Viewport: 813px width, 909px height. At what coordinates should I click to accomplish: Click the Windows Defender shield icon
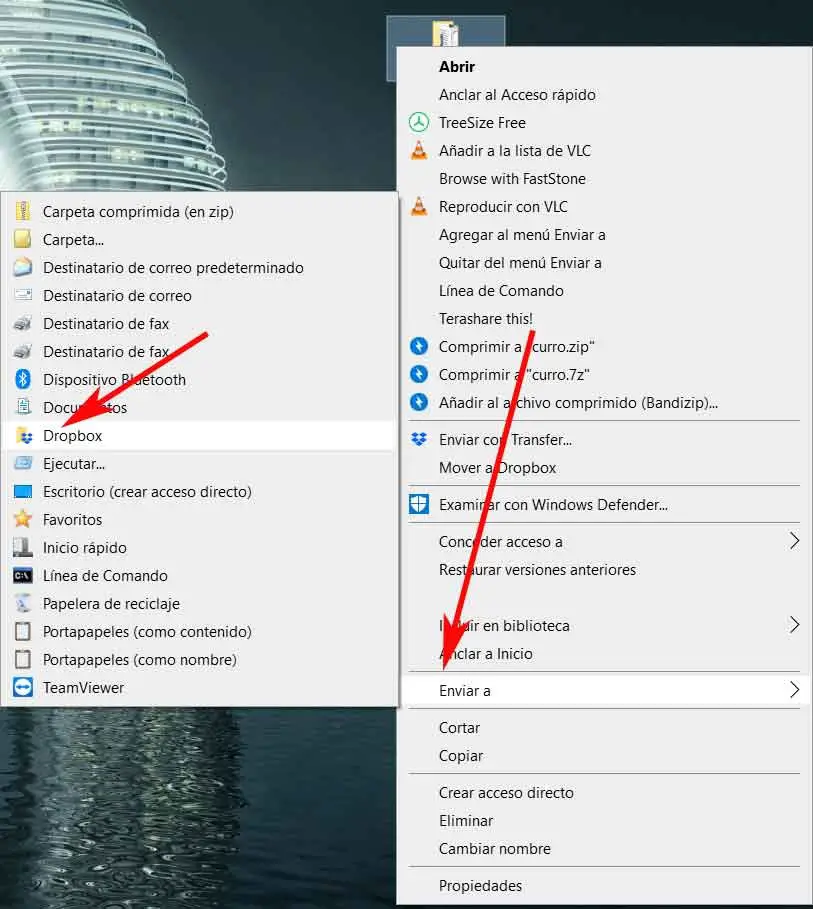click(419, 504)
